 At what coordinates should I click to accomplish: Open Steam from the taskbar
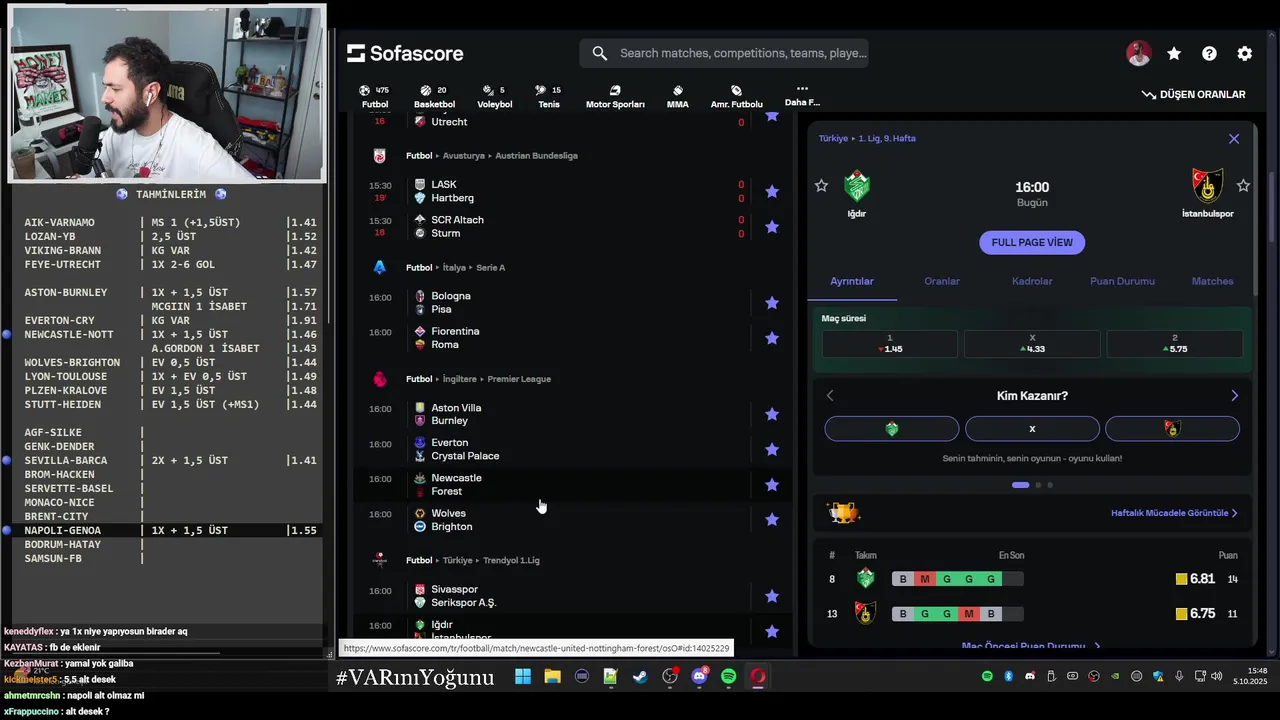point(640,677)
